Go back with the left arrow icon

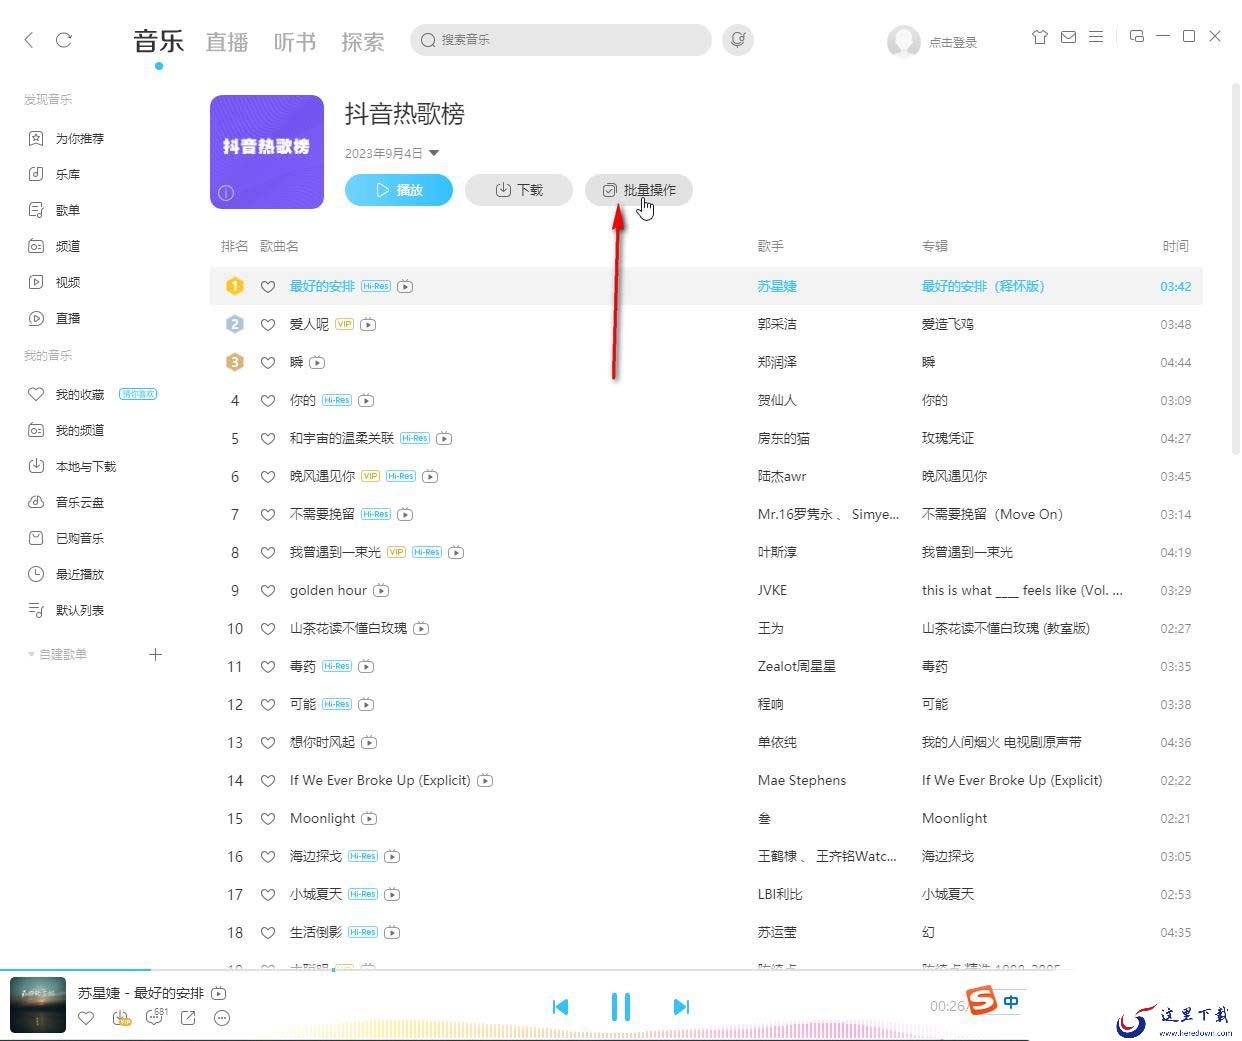pos(29,40)
